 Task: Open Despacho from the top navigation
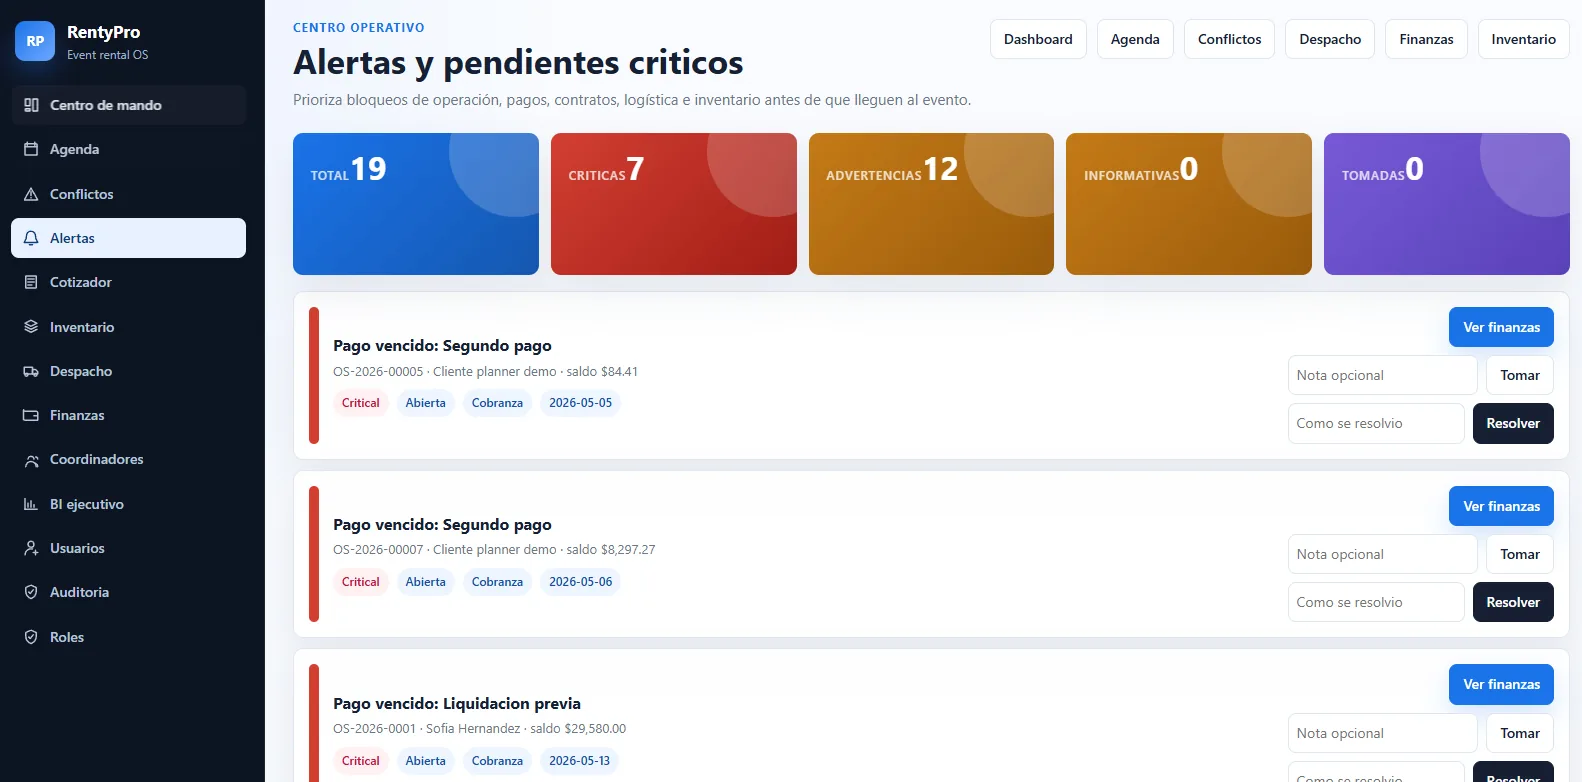[1330, 39]
